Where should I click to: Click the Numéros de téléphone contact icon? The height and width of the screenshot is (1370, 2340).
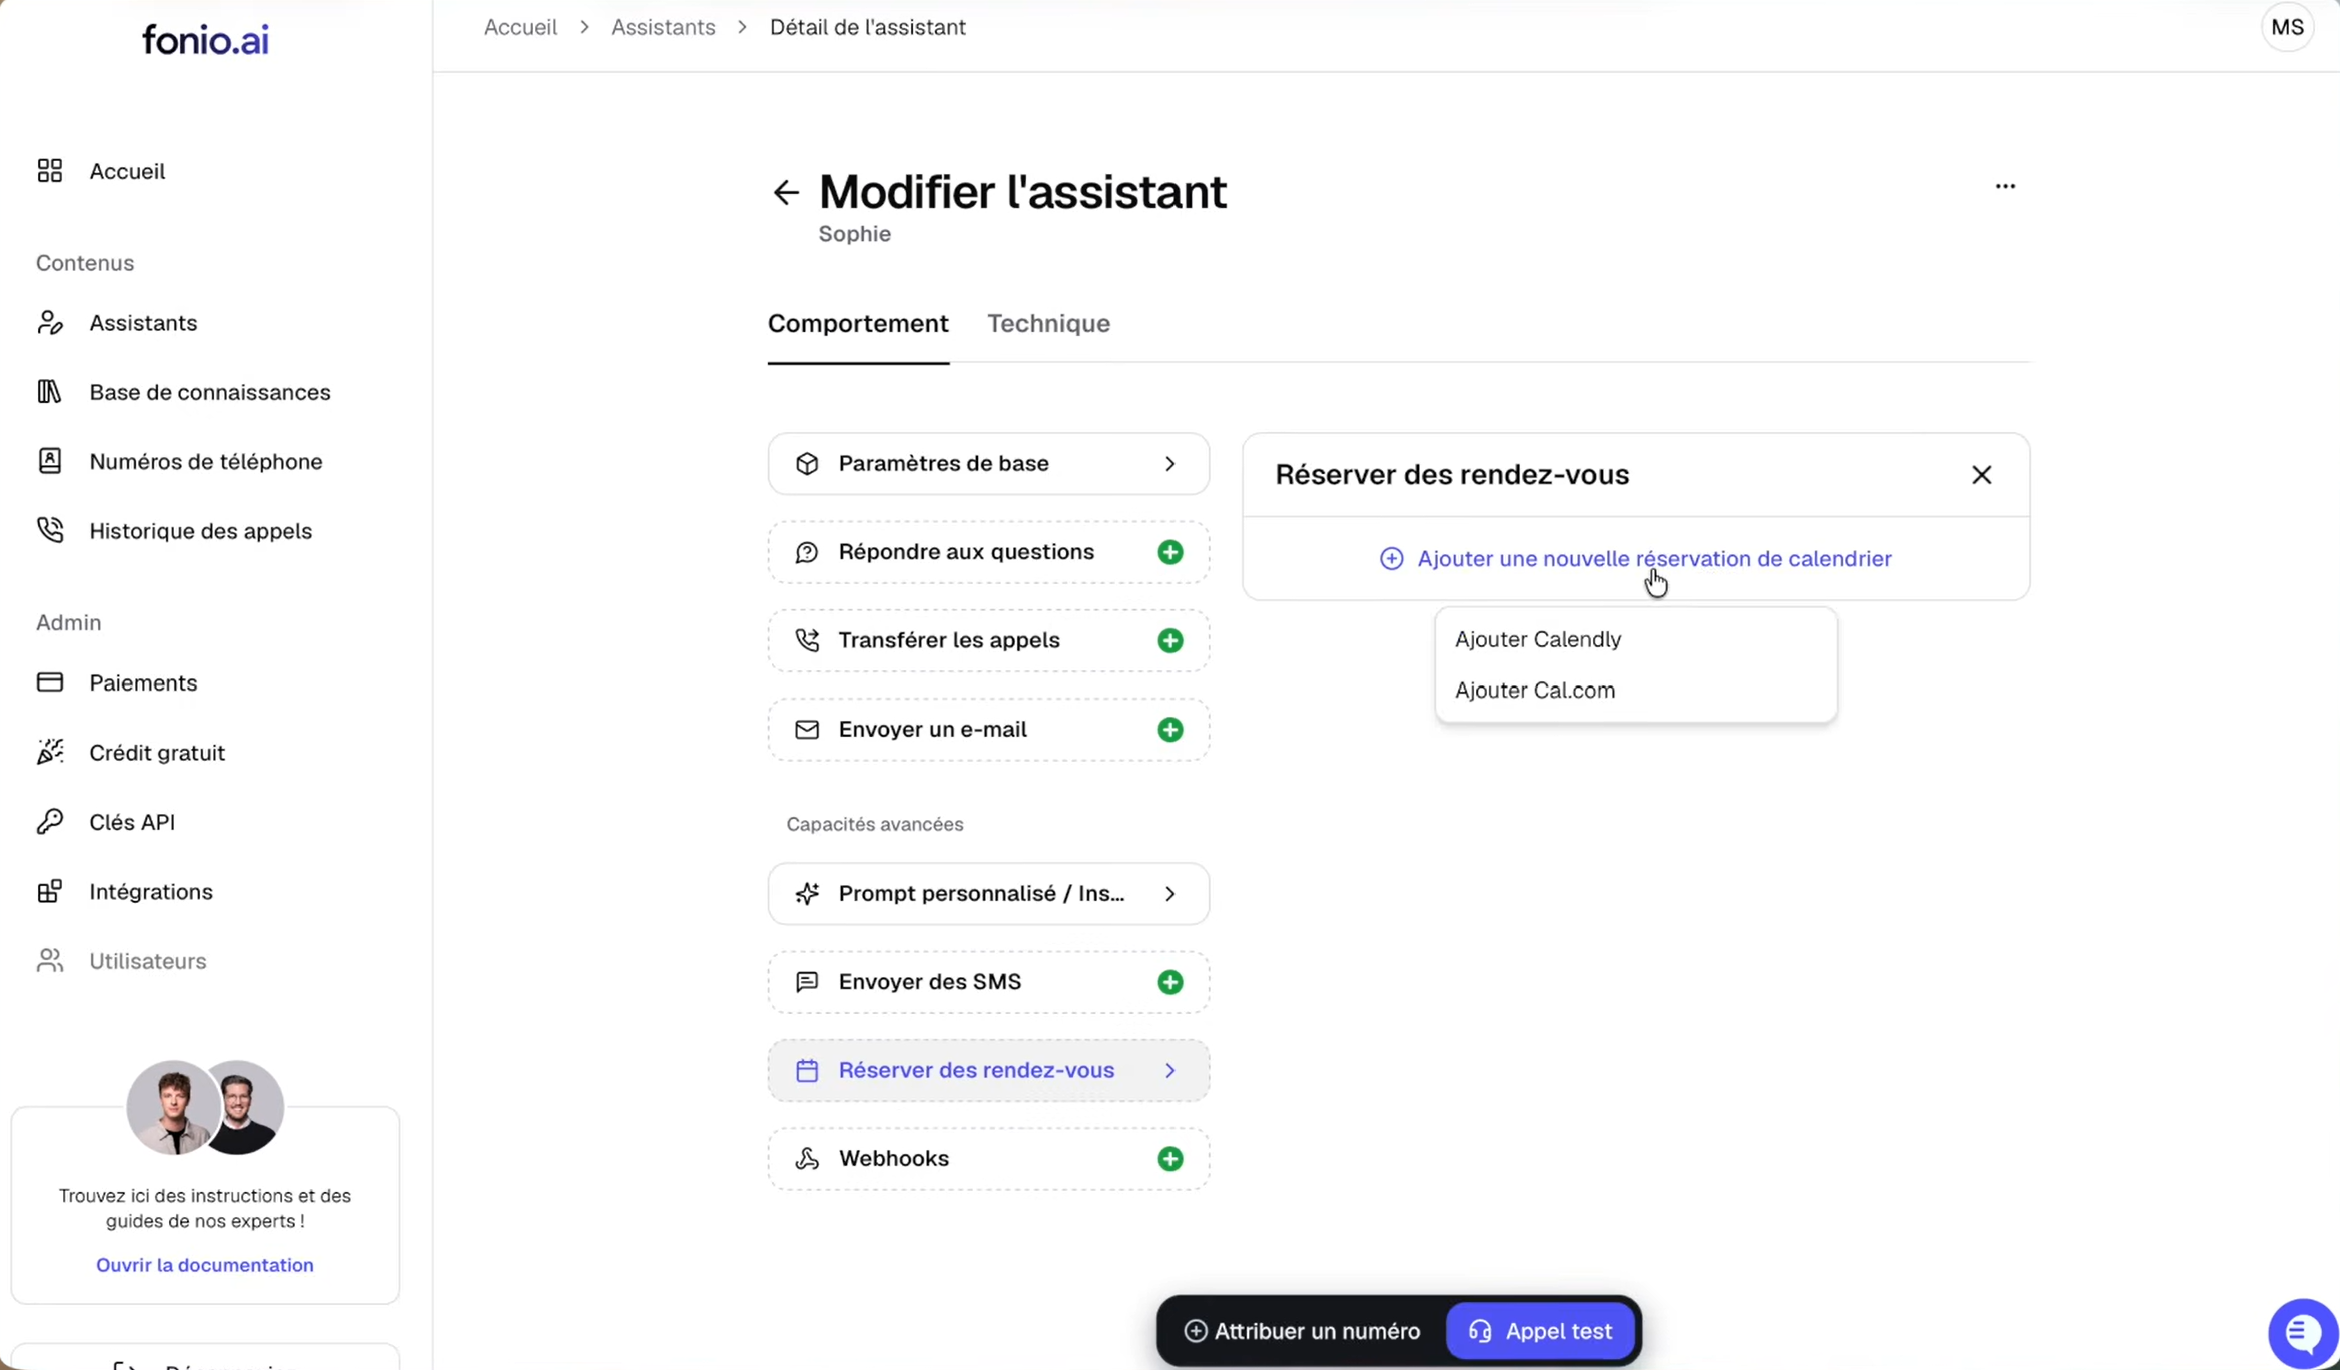point(50,461)
